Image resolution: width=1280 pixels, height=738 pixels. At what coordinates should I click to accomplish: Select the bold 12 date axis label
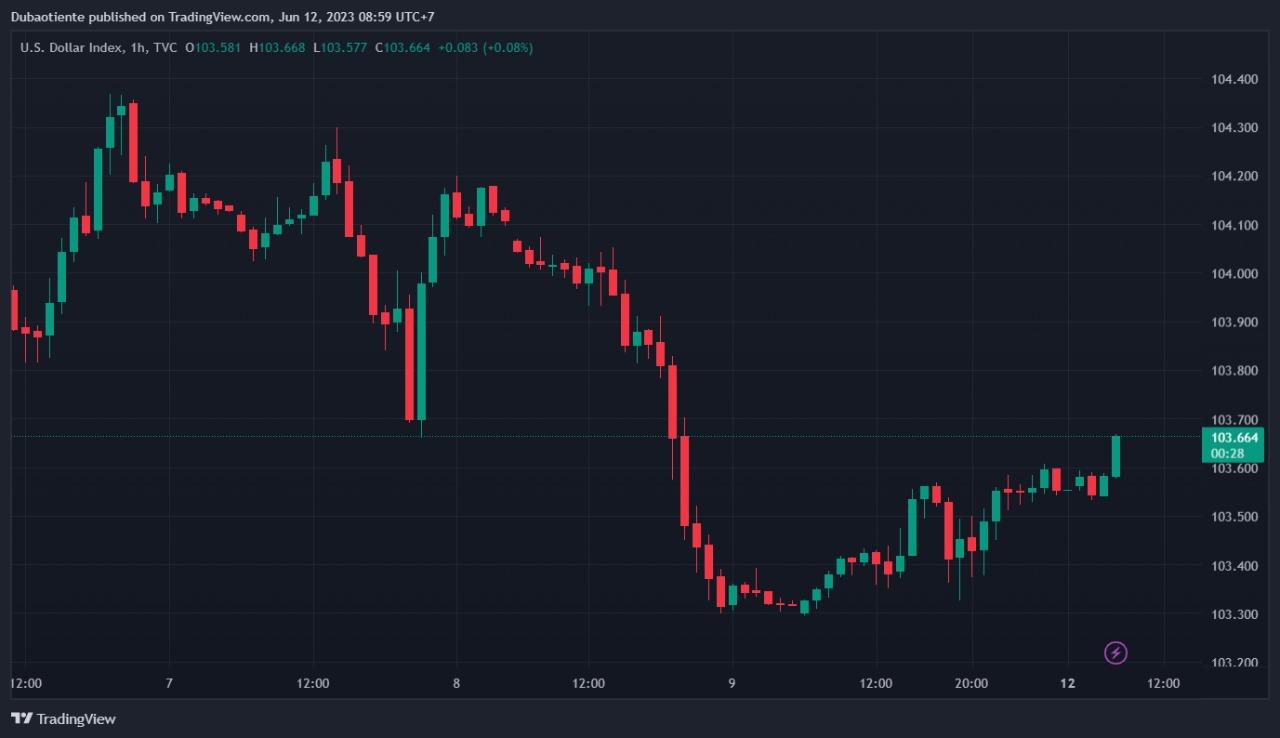1067,684
